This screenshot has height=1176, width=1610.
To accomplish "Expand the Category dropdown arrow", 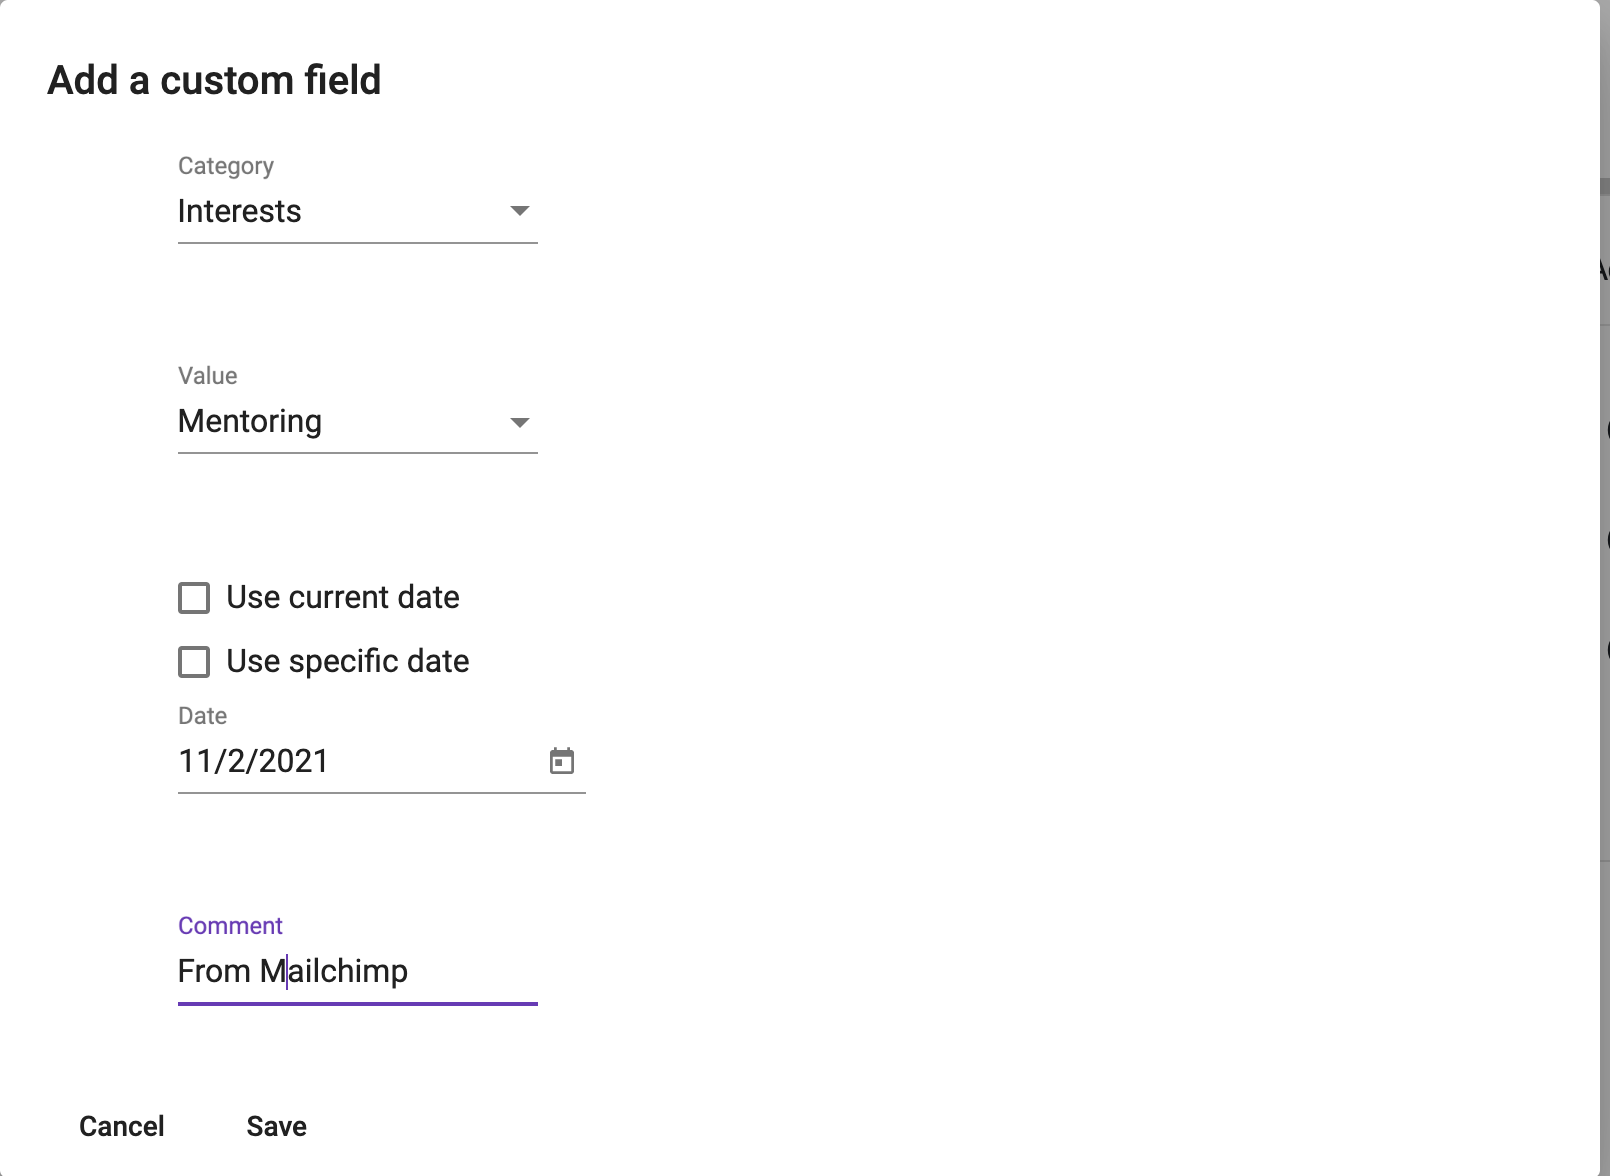I will [519, 211].
